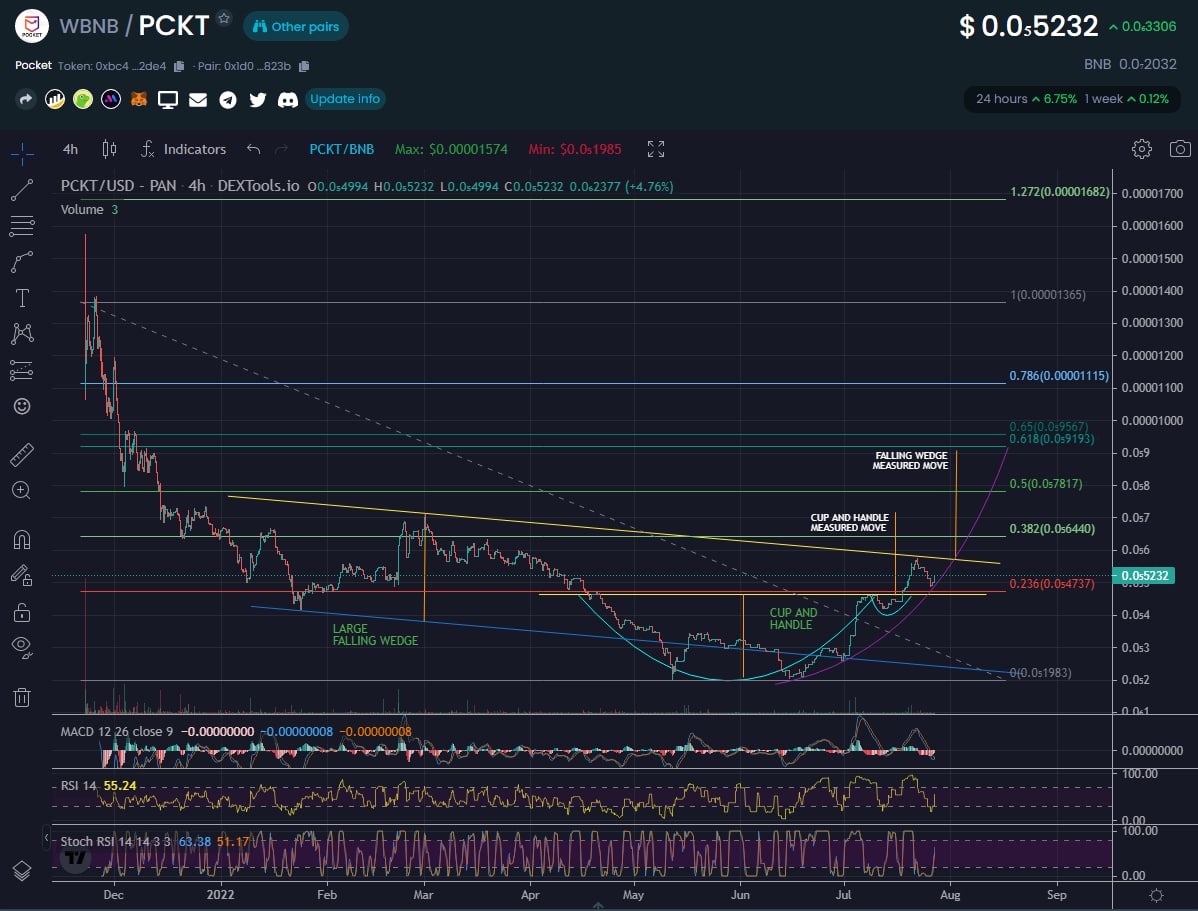Open the Discord icon link
The image size is (1198, 911).
pyautogui.click(x=287, y=99)
